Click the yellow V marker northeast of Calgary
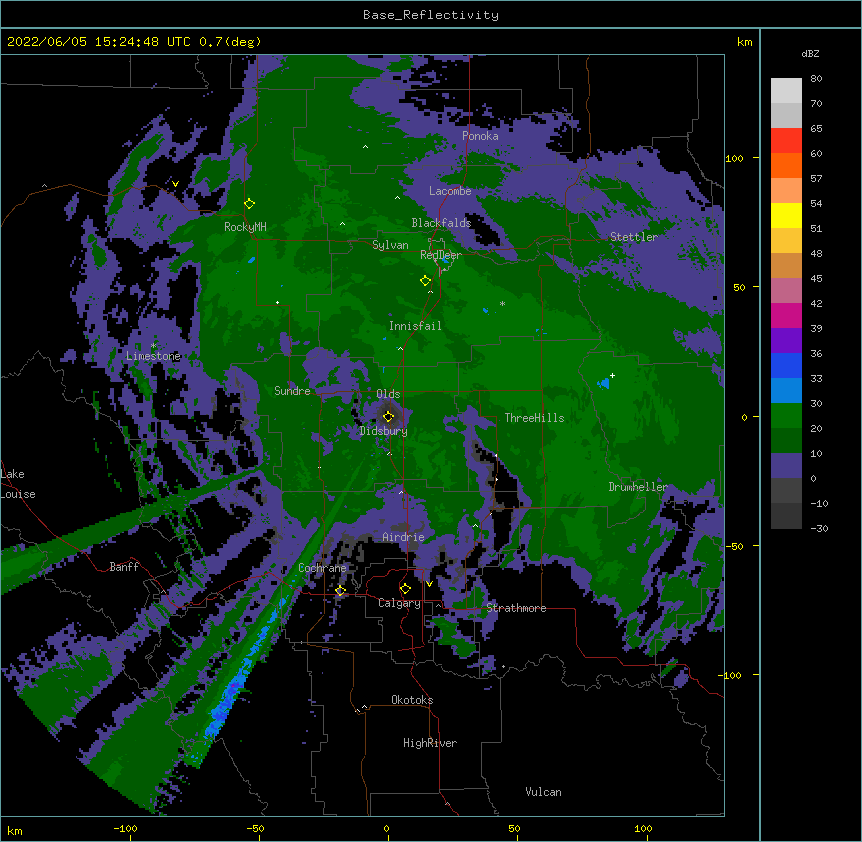This screenshot has height=842, width=862. pyautogui.click(x=429, y=584)
